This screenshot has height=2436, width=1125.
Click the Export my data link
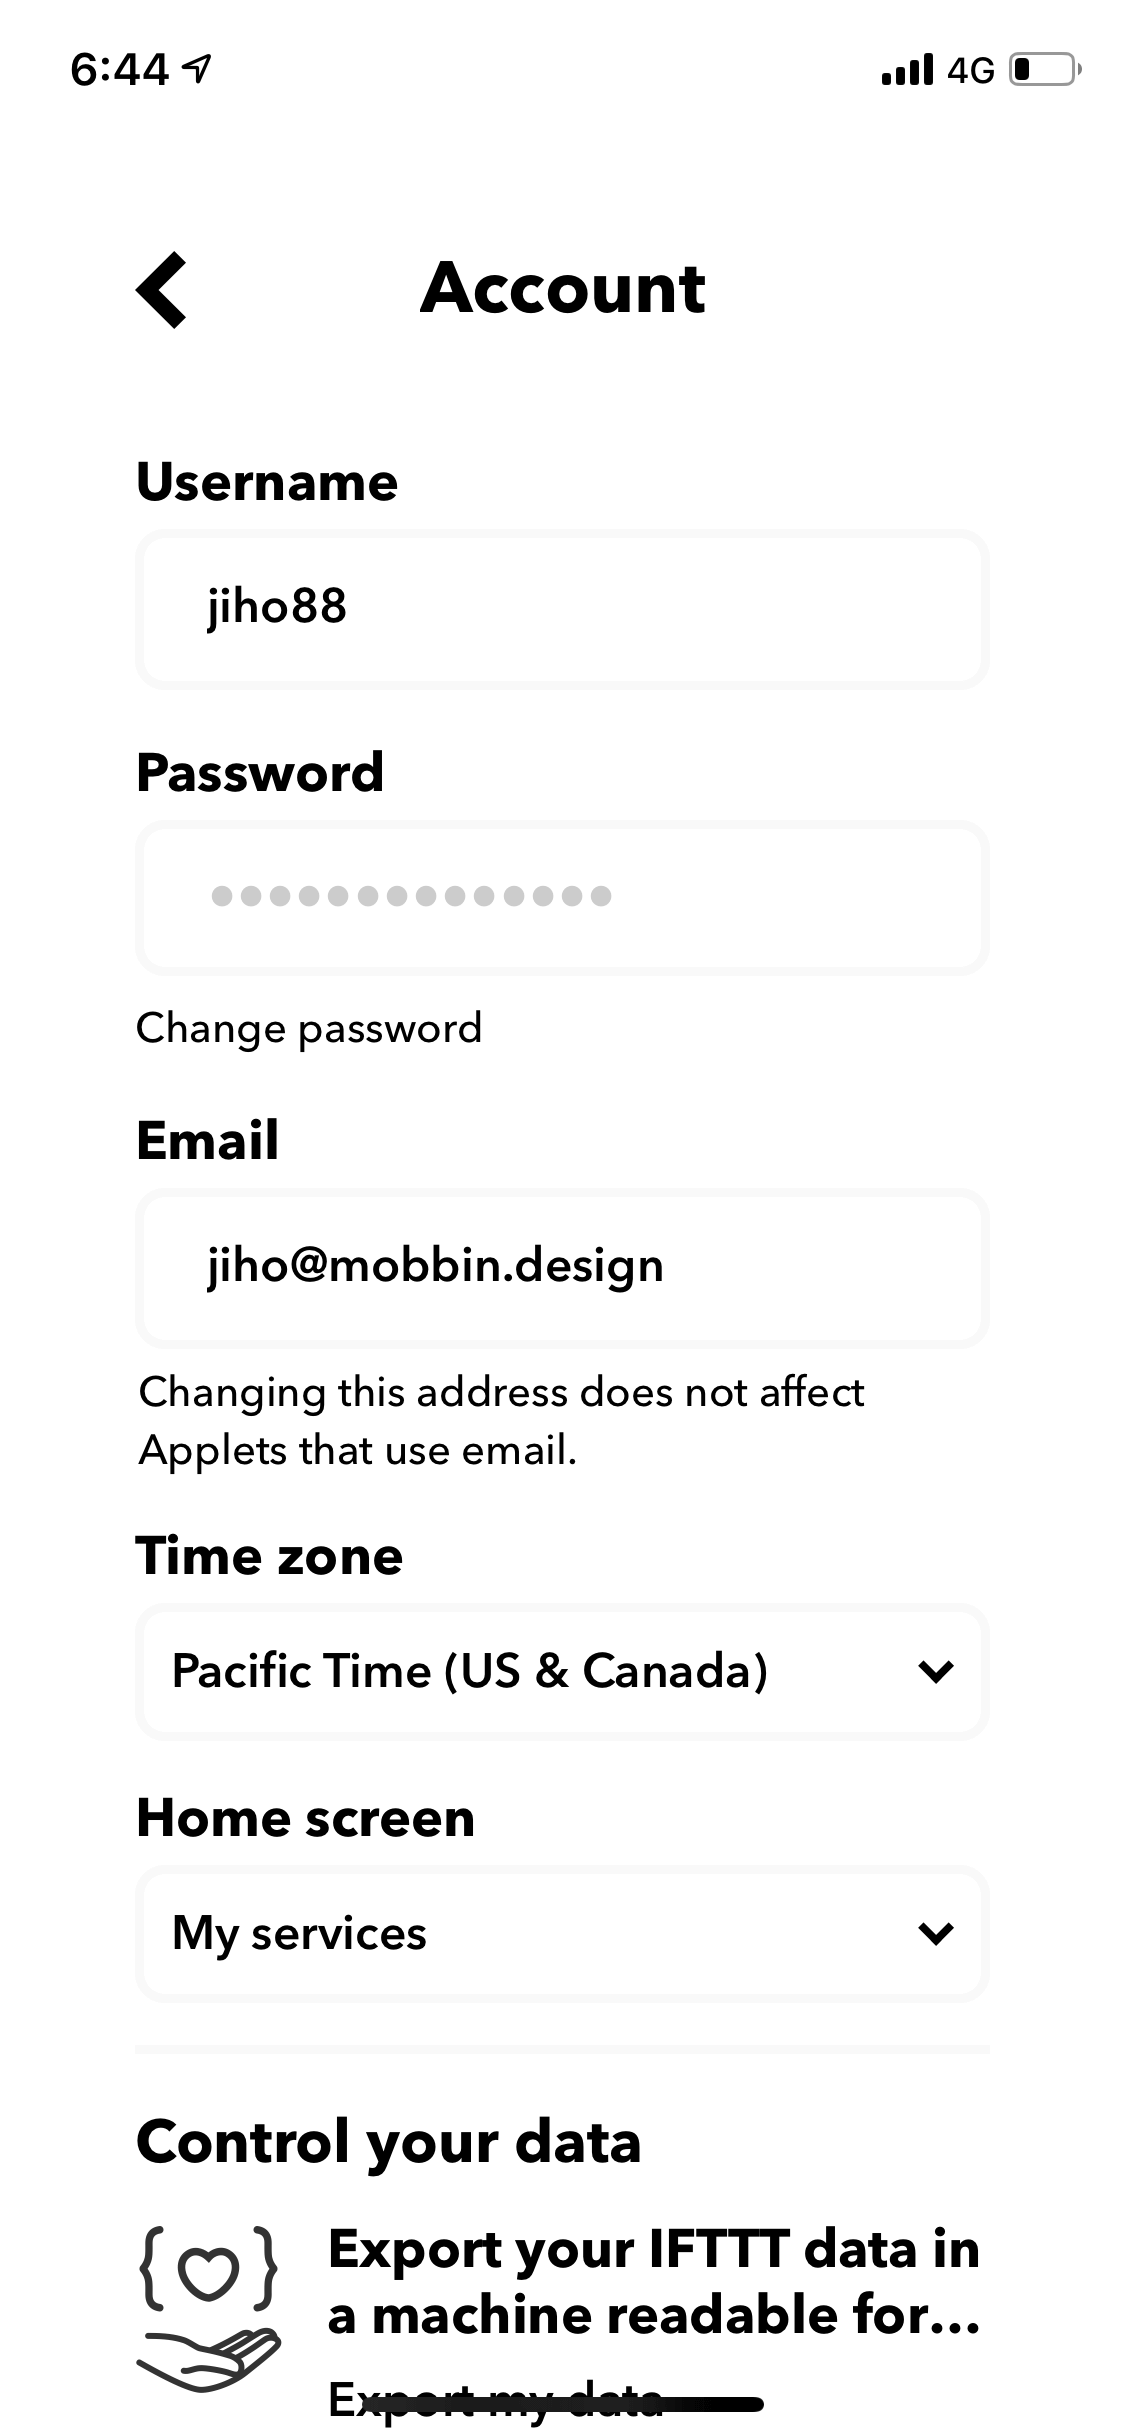[x=496, y=2400]
